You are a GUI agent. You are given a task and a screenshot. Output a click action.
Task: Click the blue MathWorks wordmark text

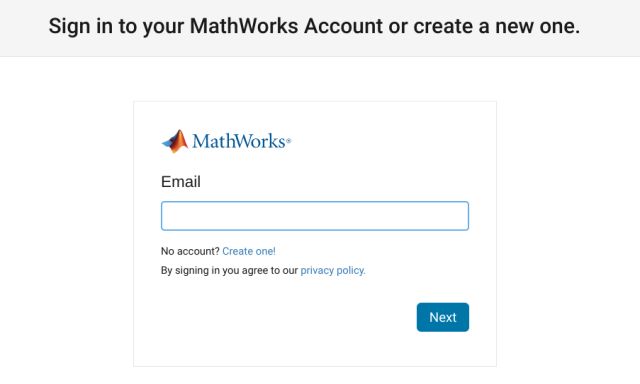point(239,141)
